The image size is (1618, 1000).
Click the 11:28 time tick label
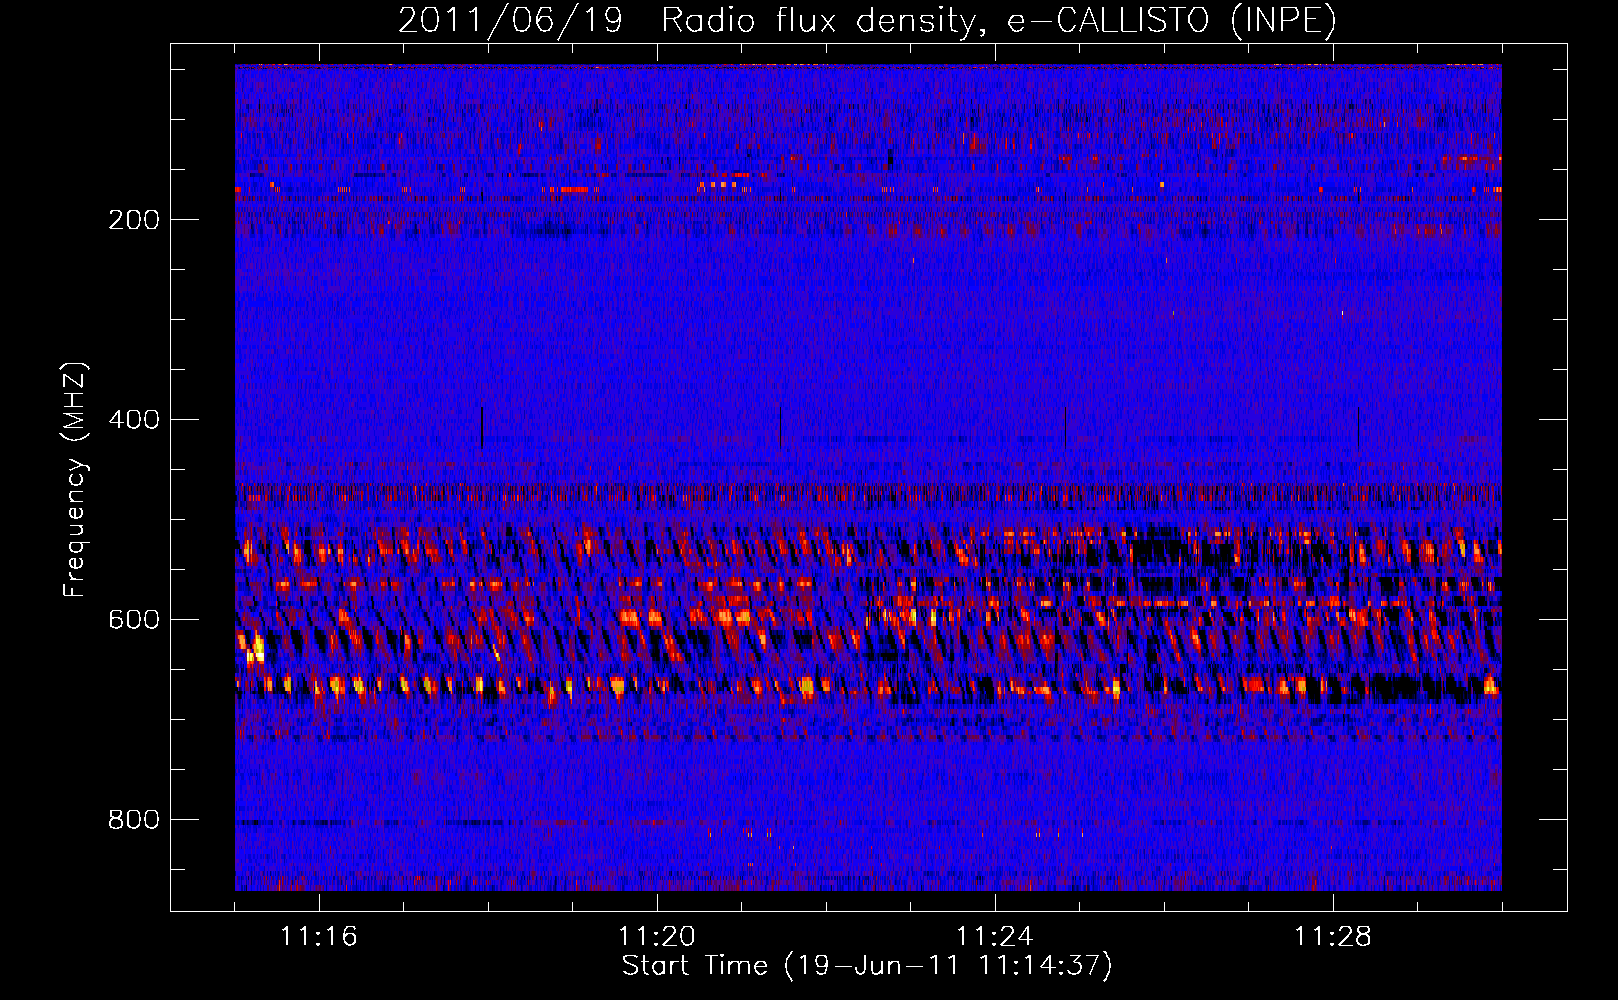pos(1333,936)
